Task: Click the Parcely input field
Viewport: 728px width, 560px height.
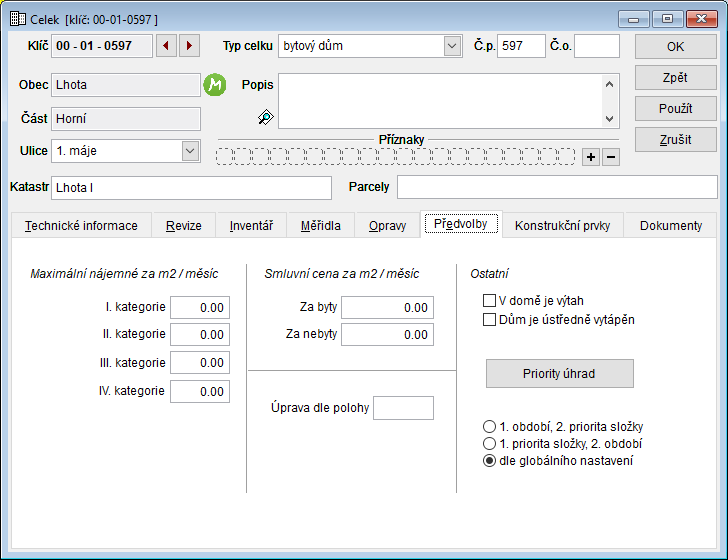Action: 557,187
